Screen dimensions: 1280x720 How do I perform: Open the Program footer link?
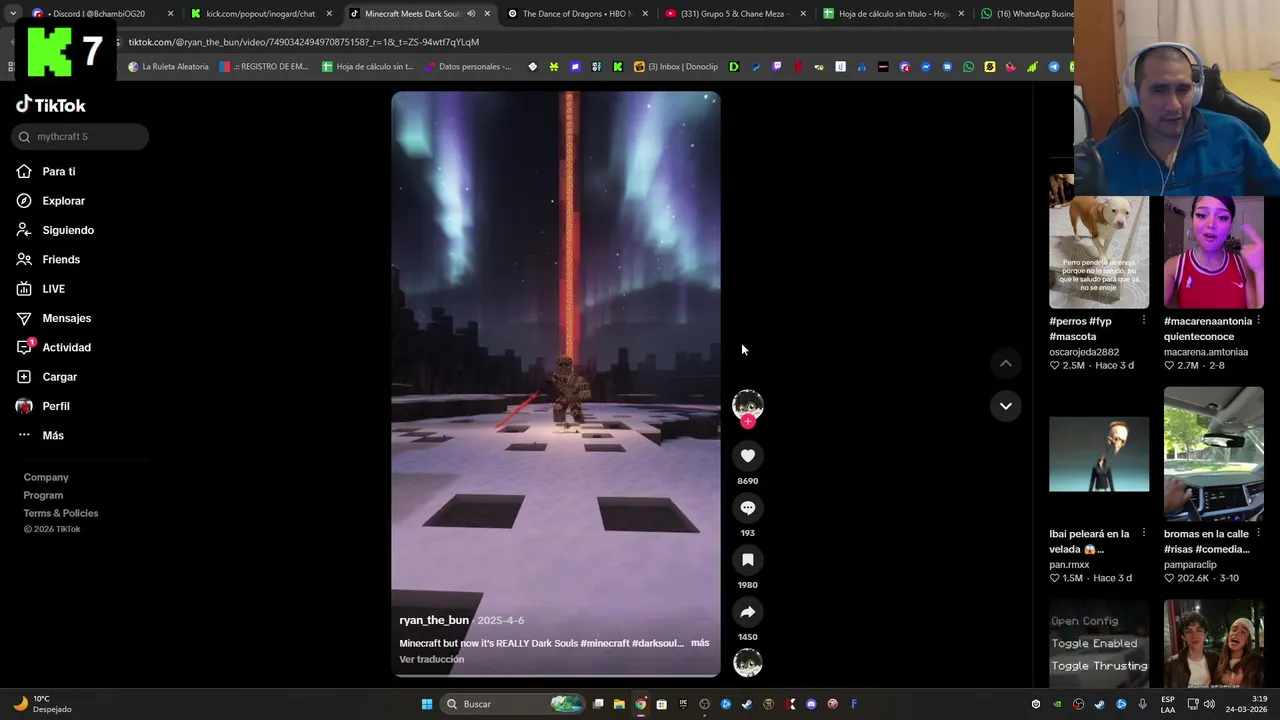click(43, 495)
